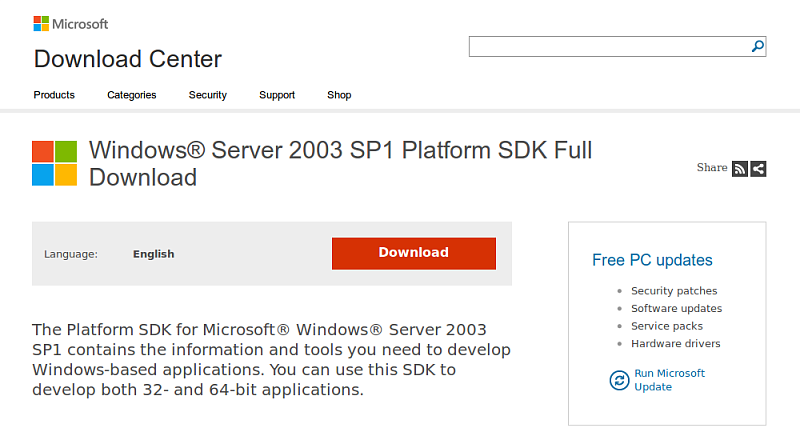Click the Microsoft Update refresh icon
Screen dimensions: 800x436
(x=618, y=380)
